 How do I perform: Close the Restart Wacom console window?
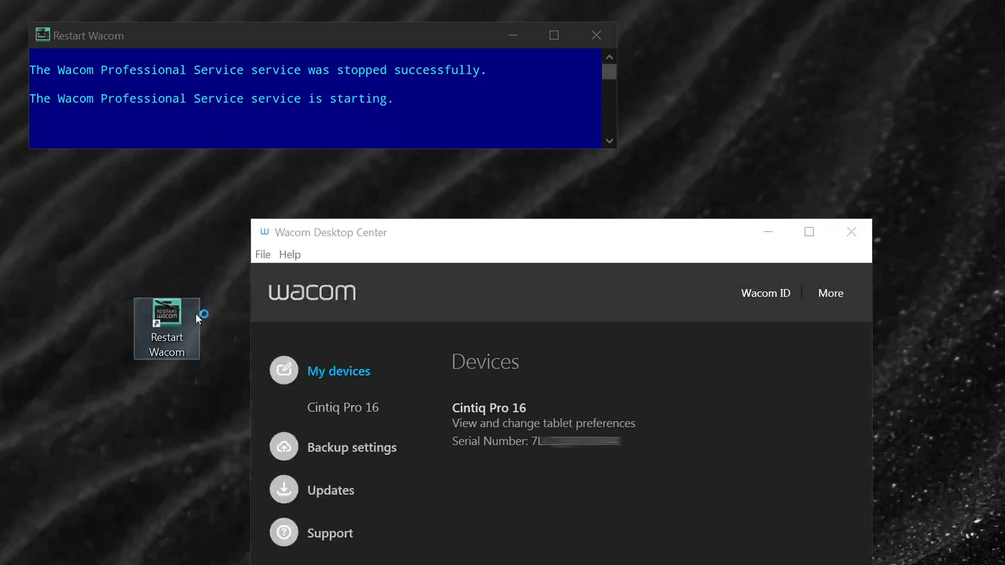point(596,35)
